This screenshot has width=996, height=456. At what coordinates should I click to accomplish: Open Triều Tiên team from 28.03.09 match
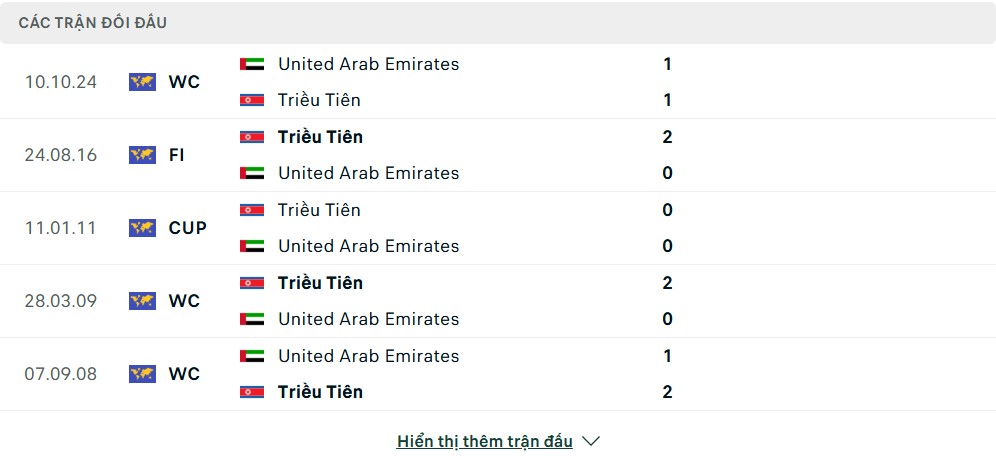pyautogui.click(x=320, y=283)
